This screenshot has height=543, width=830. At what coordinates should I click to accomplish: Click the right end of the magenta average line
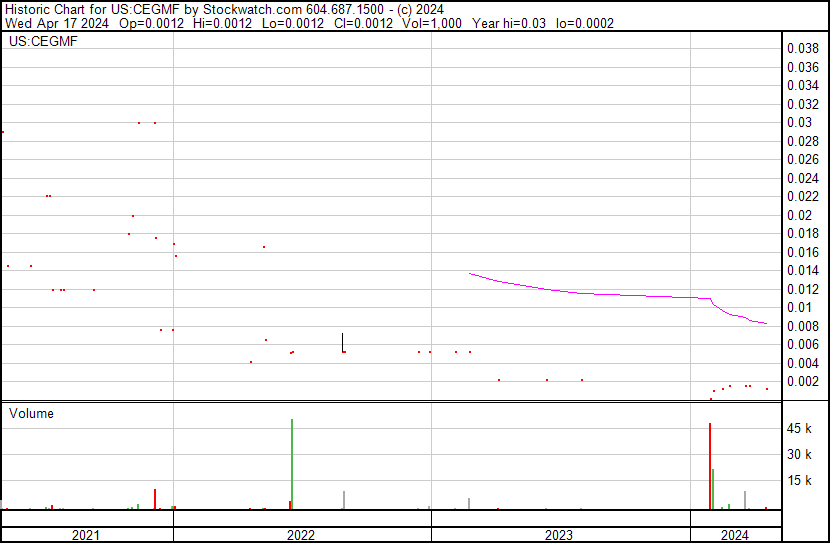coord(765,323)
